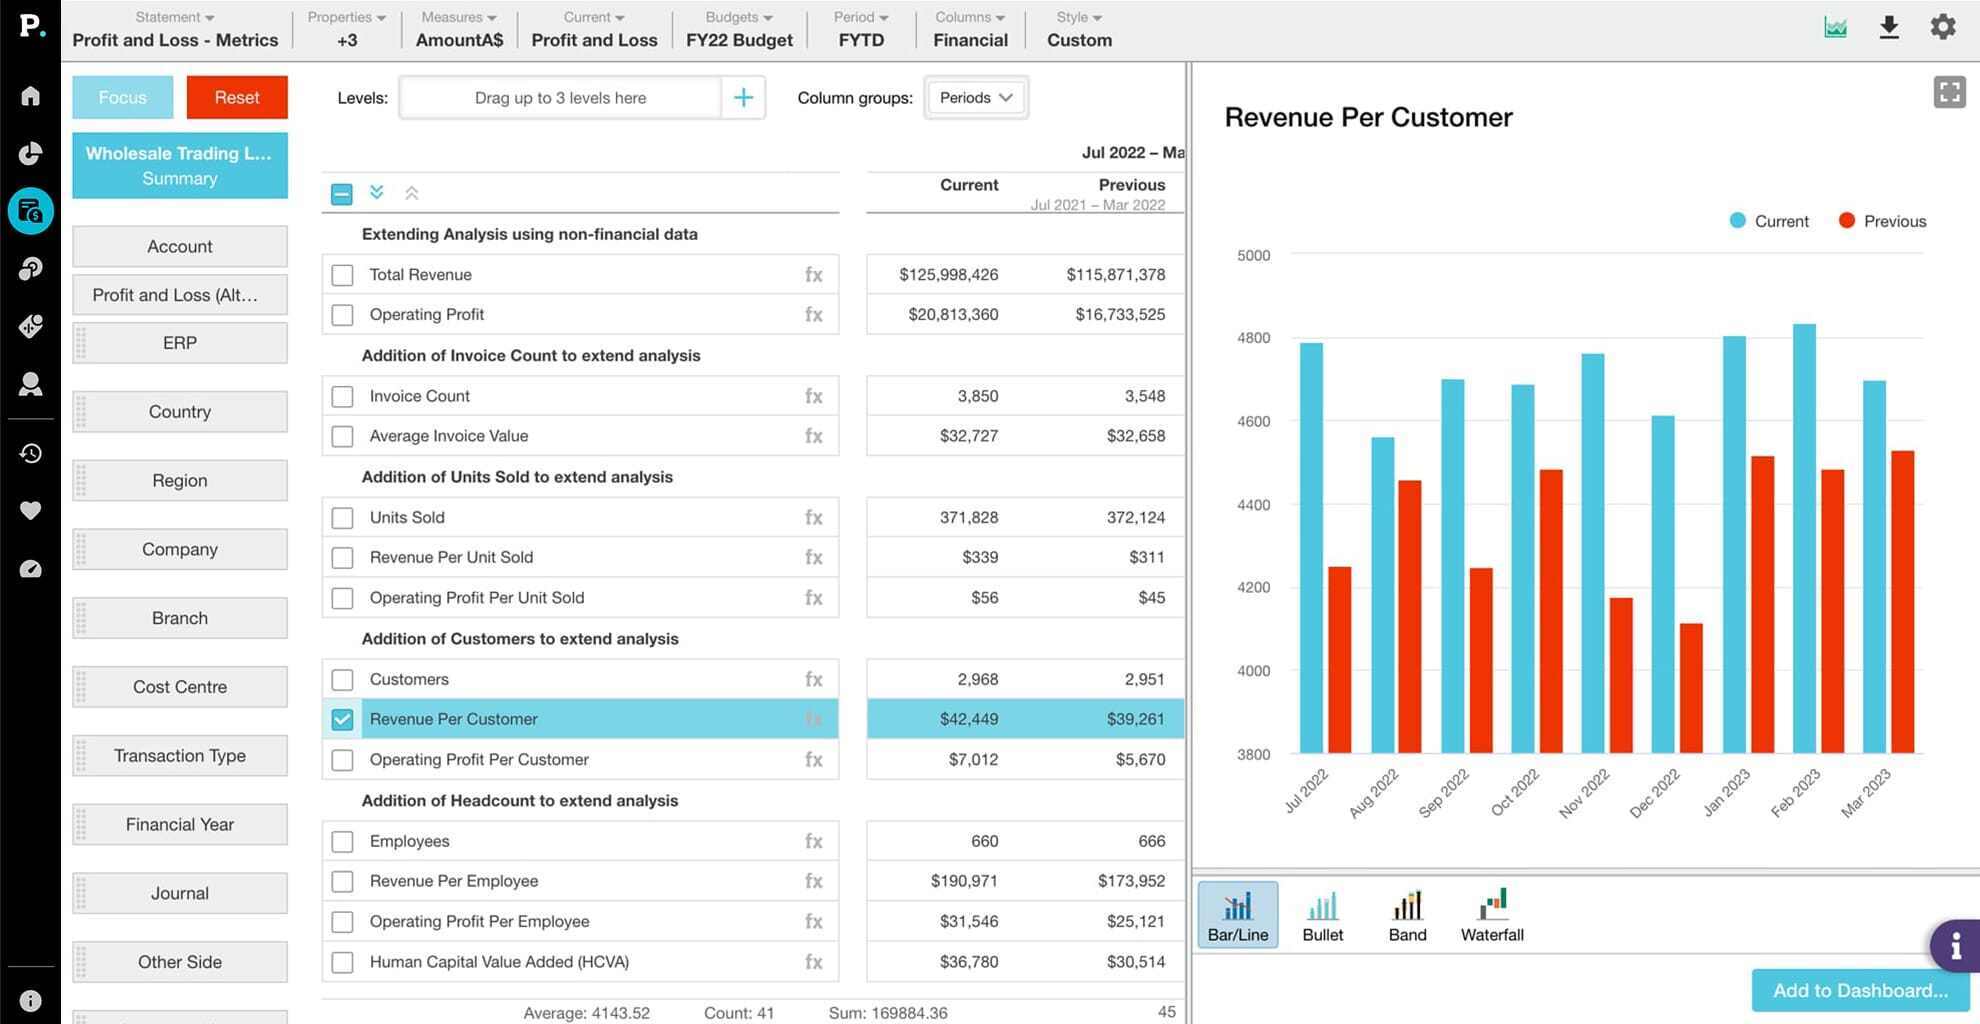Check the Units Sold checkbox
Viewport: 1980px width, 1024px height.
tap(342, 518)
